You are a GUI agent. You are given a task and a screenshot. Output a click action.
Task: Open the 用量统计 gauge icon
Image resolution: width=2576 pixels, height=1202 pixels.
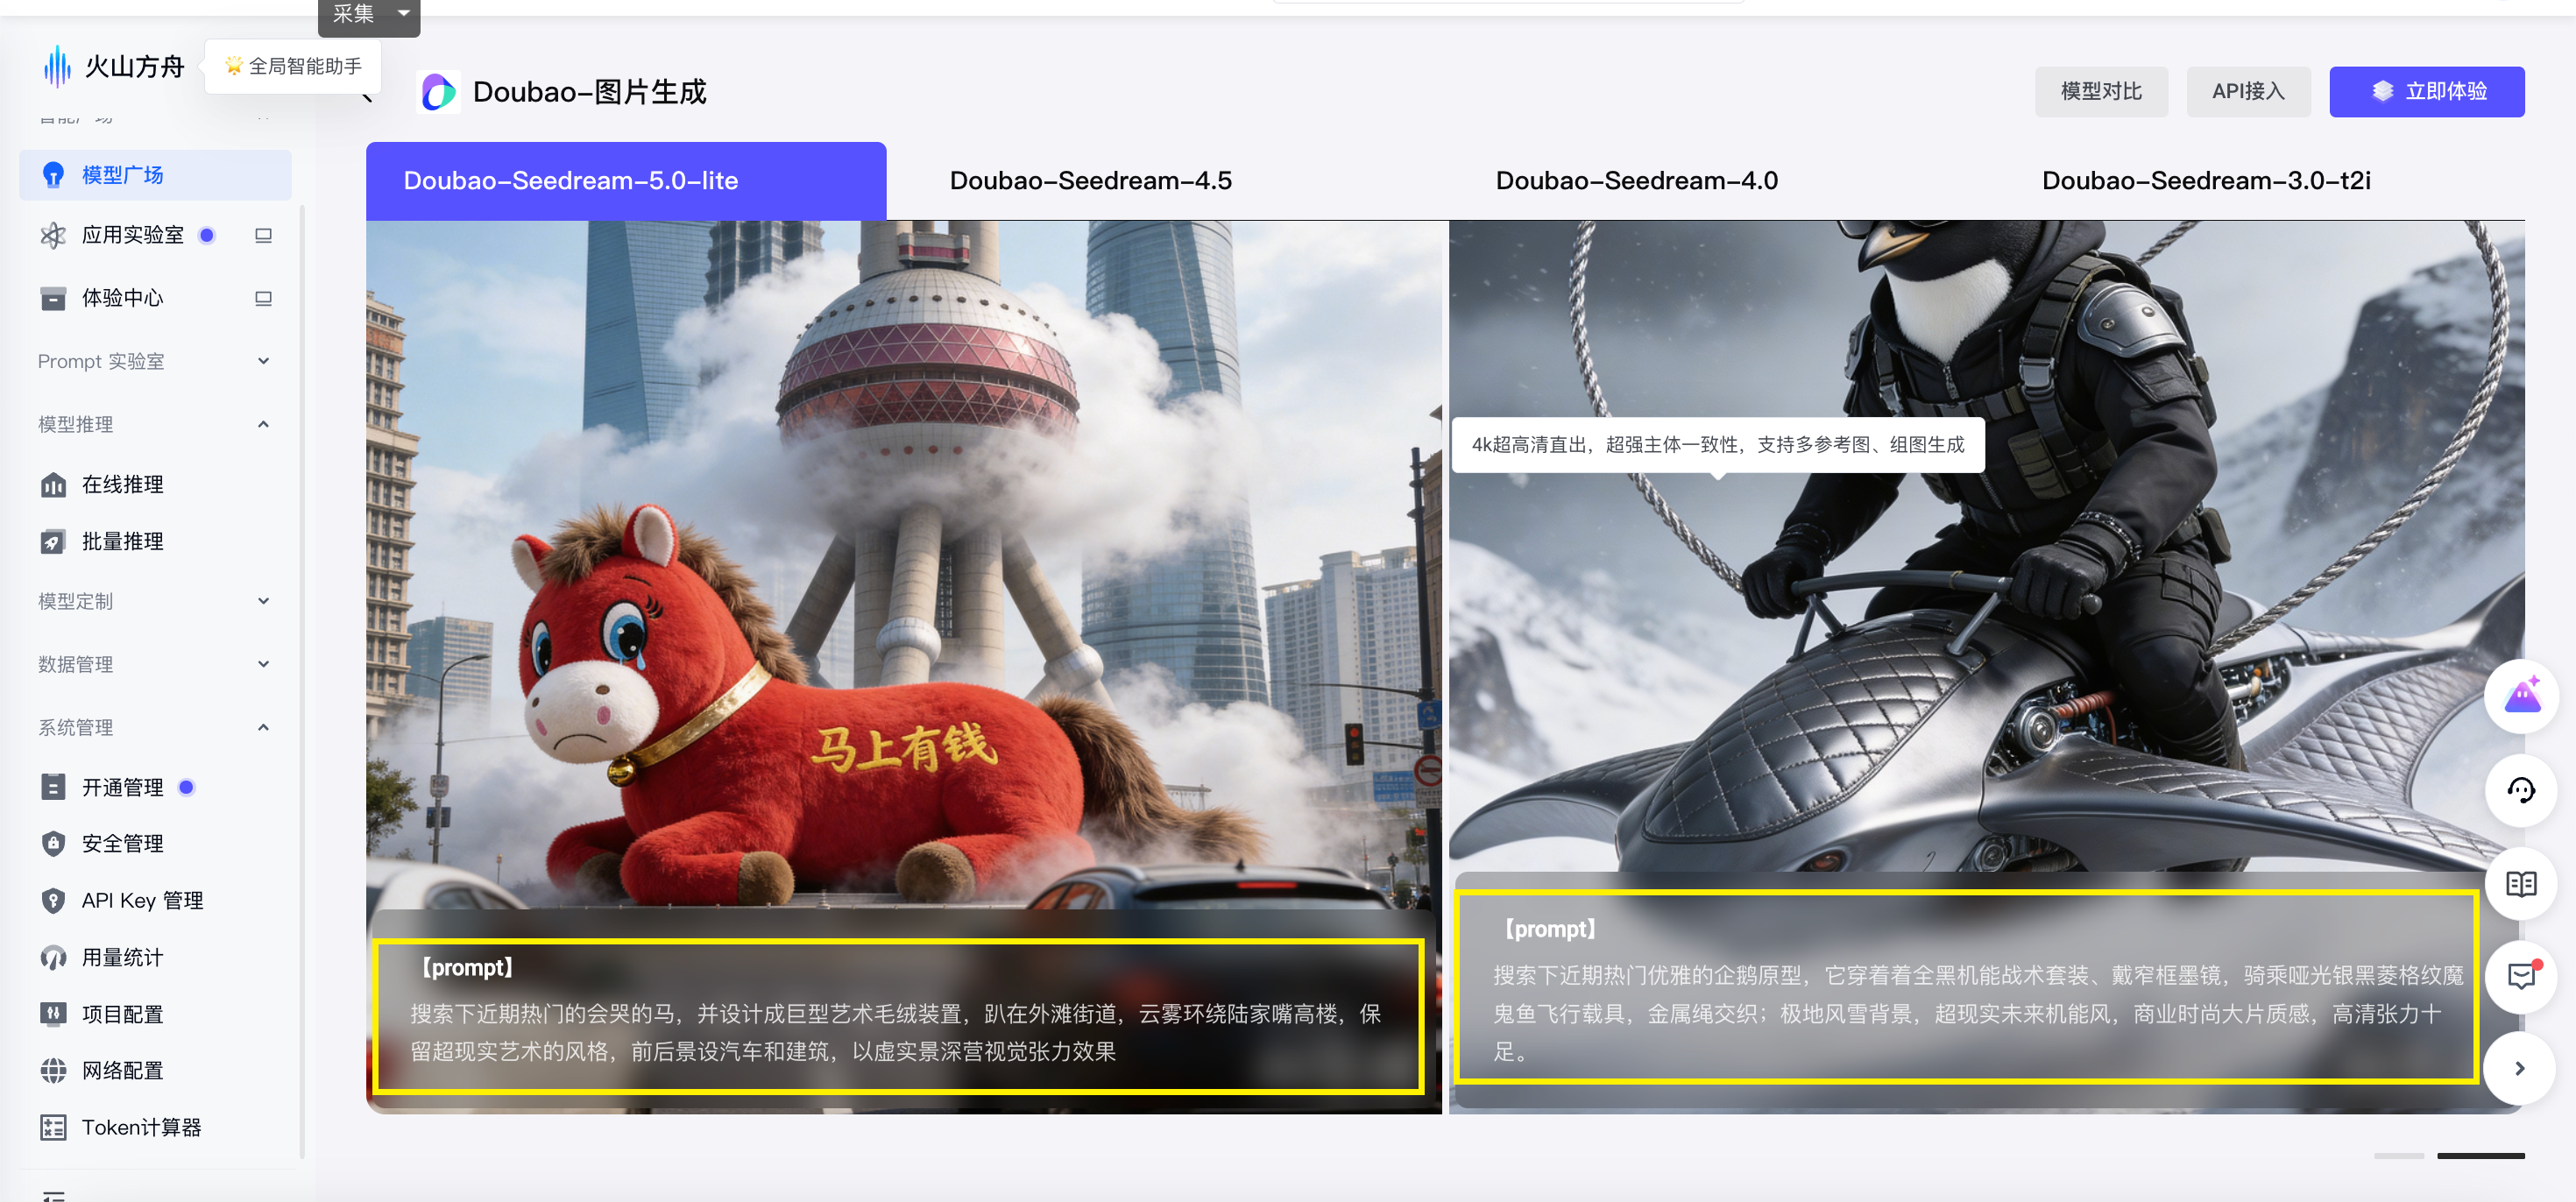pyautogui.click(x=53, y=958)
